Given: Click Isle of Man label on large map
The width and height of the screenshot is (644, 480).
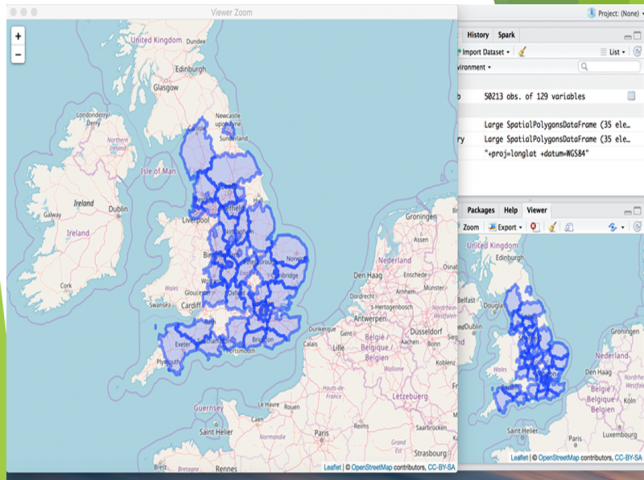Looking at the screenshot, I should click(158, 171).
